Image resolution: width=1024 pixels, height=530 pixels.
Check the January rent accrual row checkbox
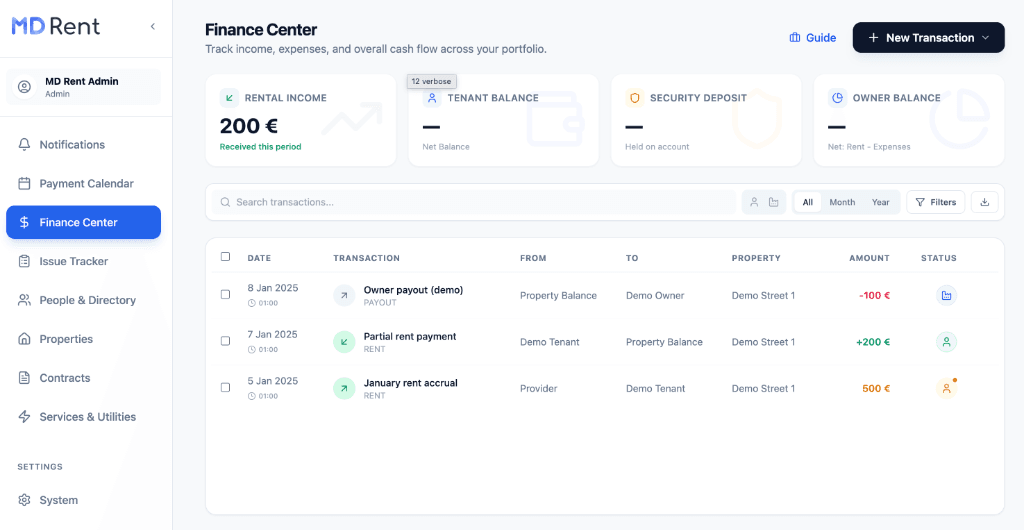pos(225,387)
